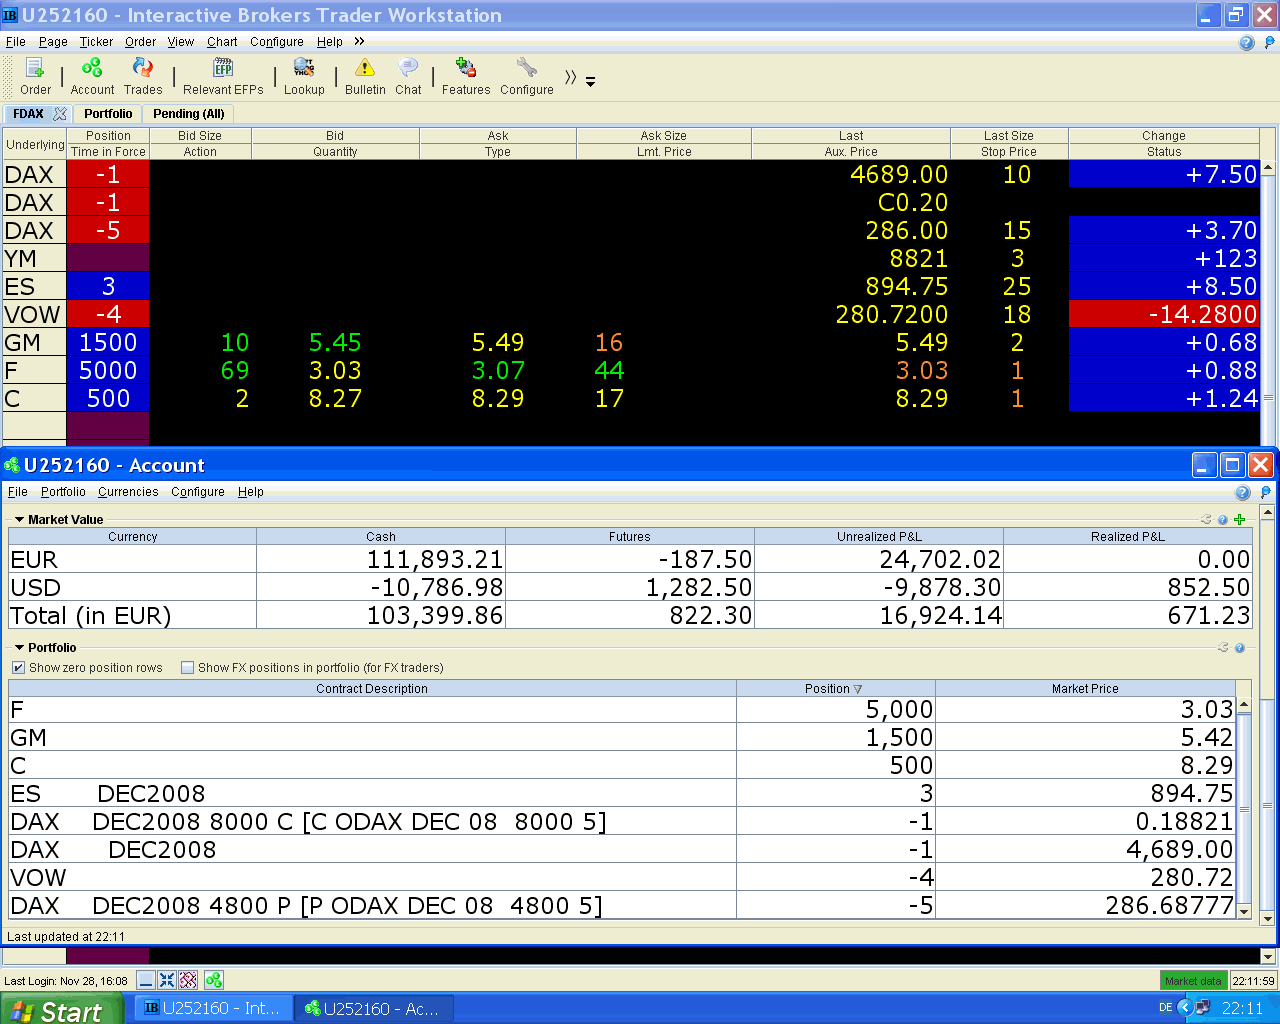This screenshot has height=1024, width=1280.
Task: Open the Windows Start menu
Action: click(61, 1009)
